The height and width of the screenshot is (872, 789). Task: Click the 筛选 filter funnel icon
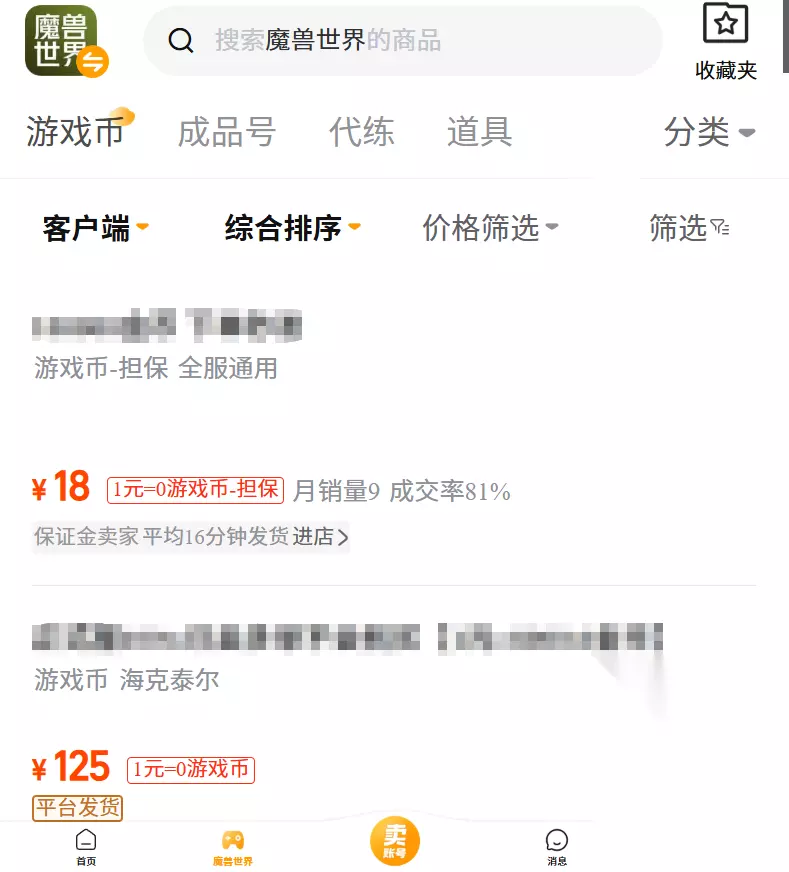720,227
